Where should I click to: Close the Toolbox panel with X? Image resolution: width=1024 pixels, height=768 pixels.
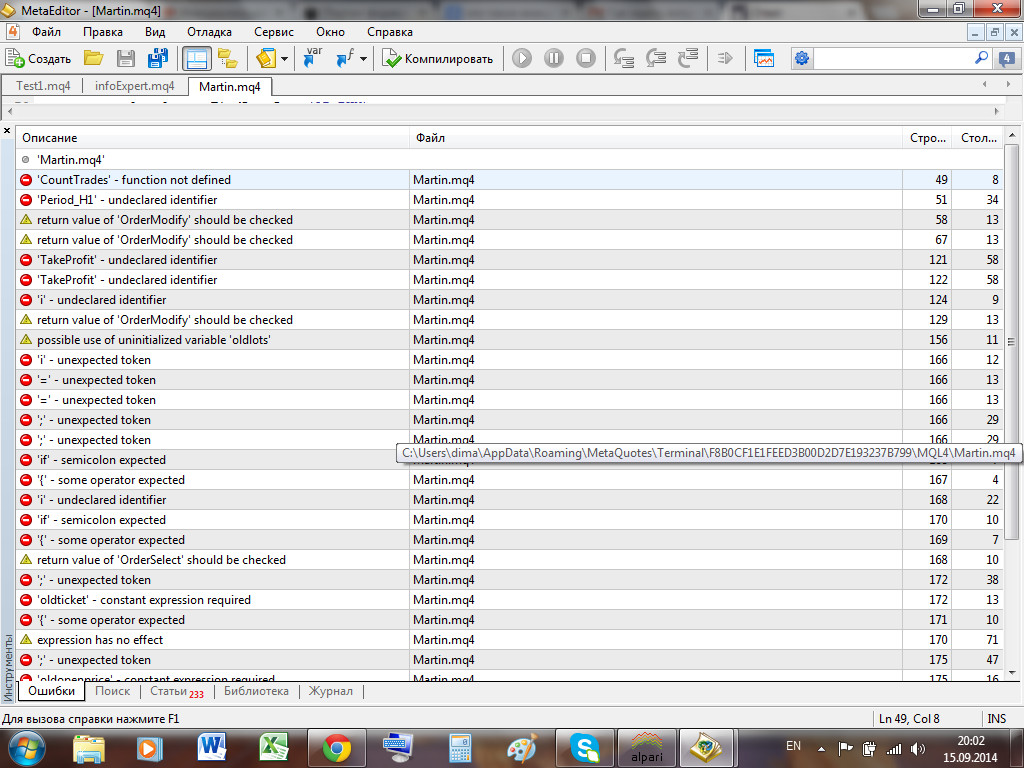tap(7, 131)
